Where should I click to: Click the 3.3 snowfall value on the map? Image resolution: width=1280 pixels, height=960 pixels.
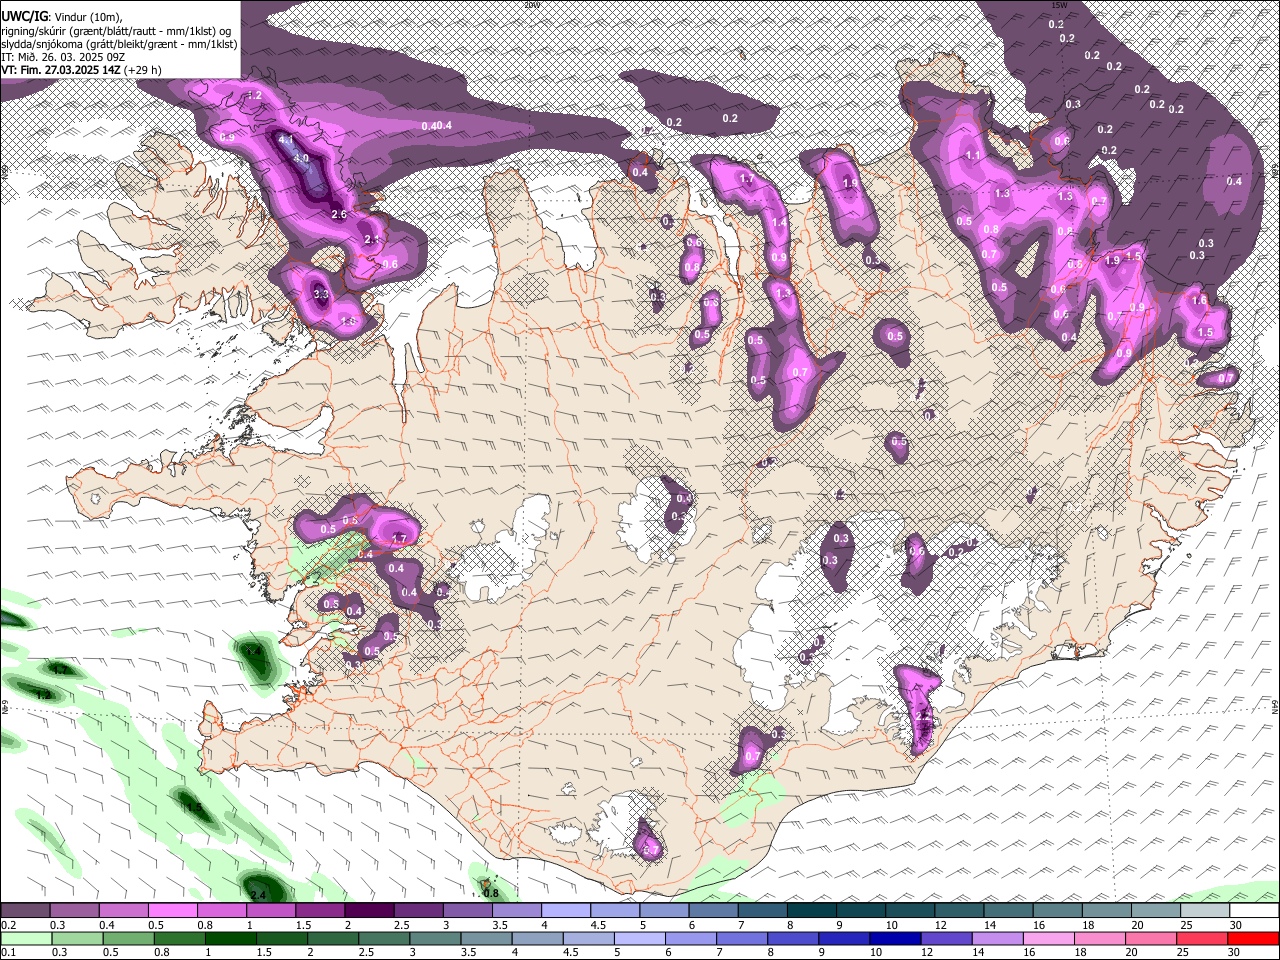[321, 295]
